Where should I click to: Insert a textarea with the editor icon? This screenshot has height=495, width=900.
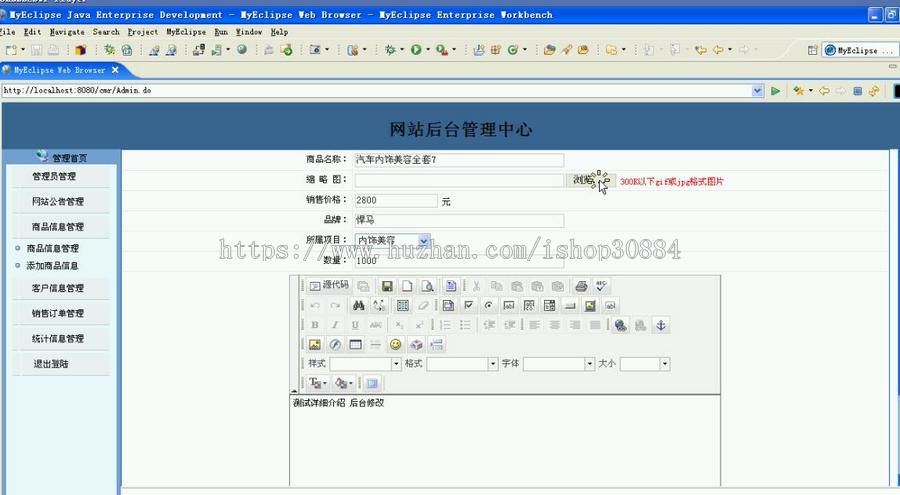529,305
